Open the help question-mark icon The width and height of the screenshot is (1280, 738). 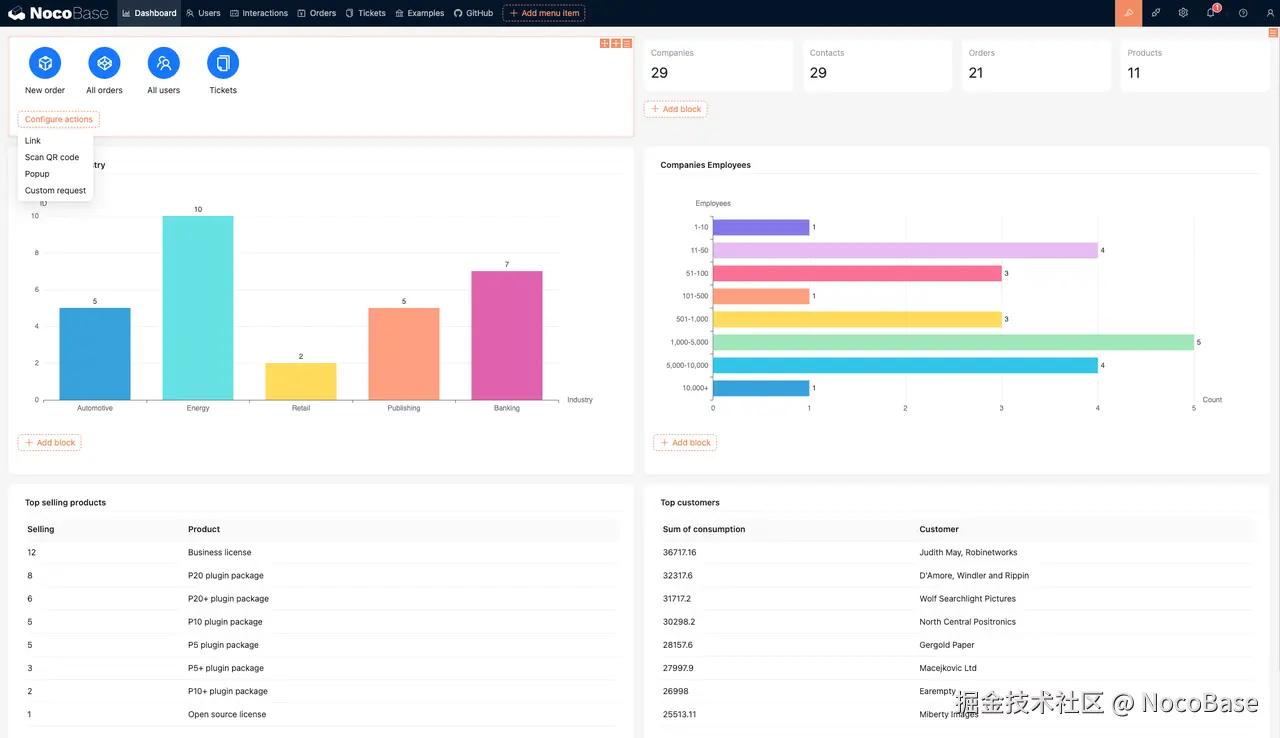pyautogui.click(x=1243, y=13)
